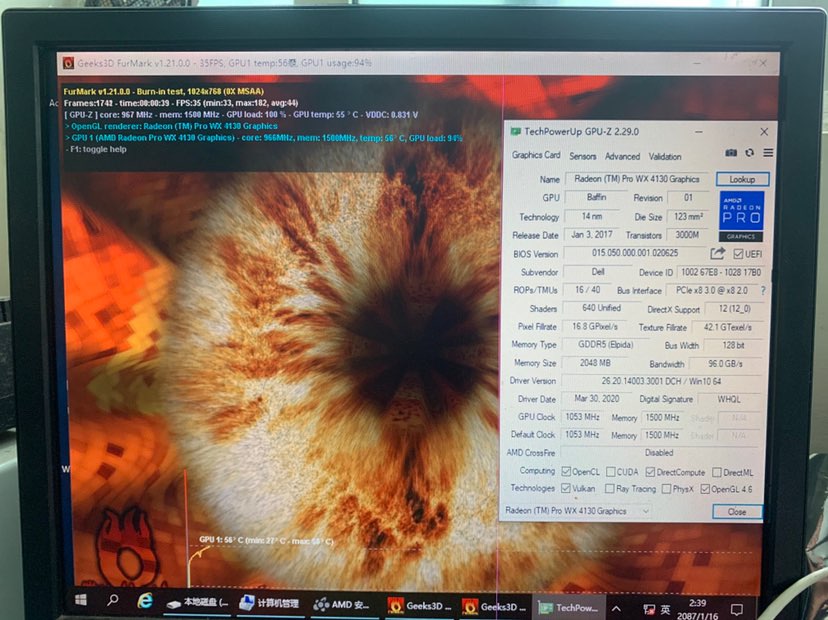Click the Digital Signature WHQL field
Image resolution: width=828 pixels, height=620 pixels.
[729, 399]
